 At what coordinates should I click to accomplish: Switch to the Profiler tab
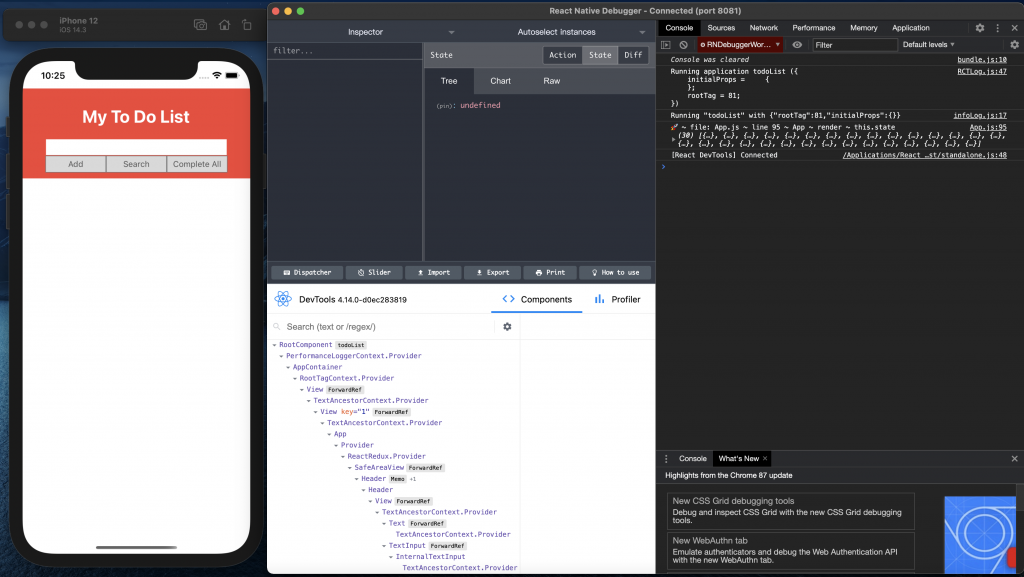click(x=617, y=300)
